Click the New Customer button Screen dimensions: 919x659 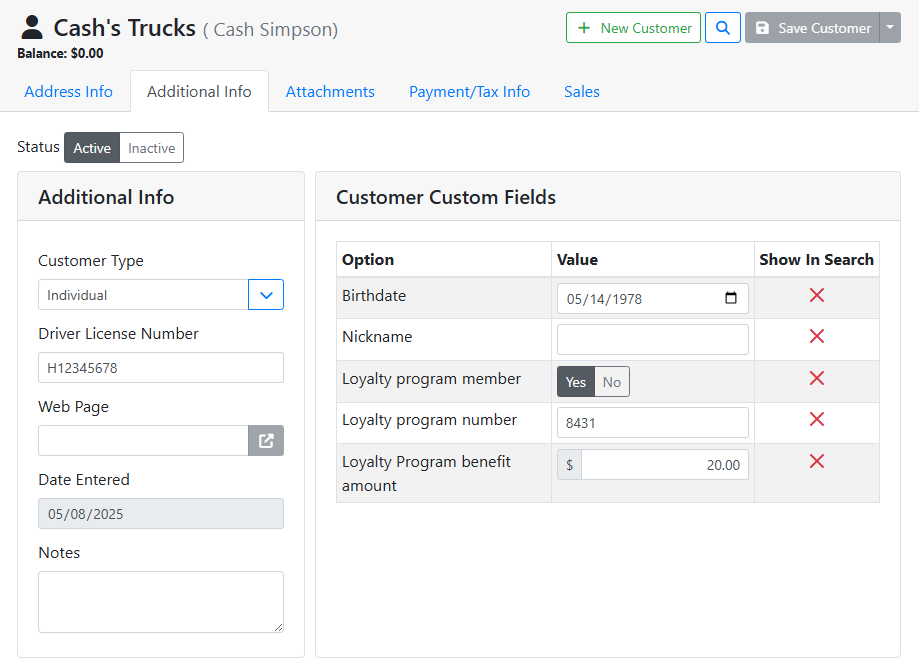(633, 28)
